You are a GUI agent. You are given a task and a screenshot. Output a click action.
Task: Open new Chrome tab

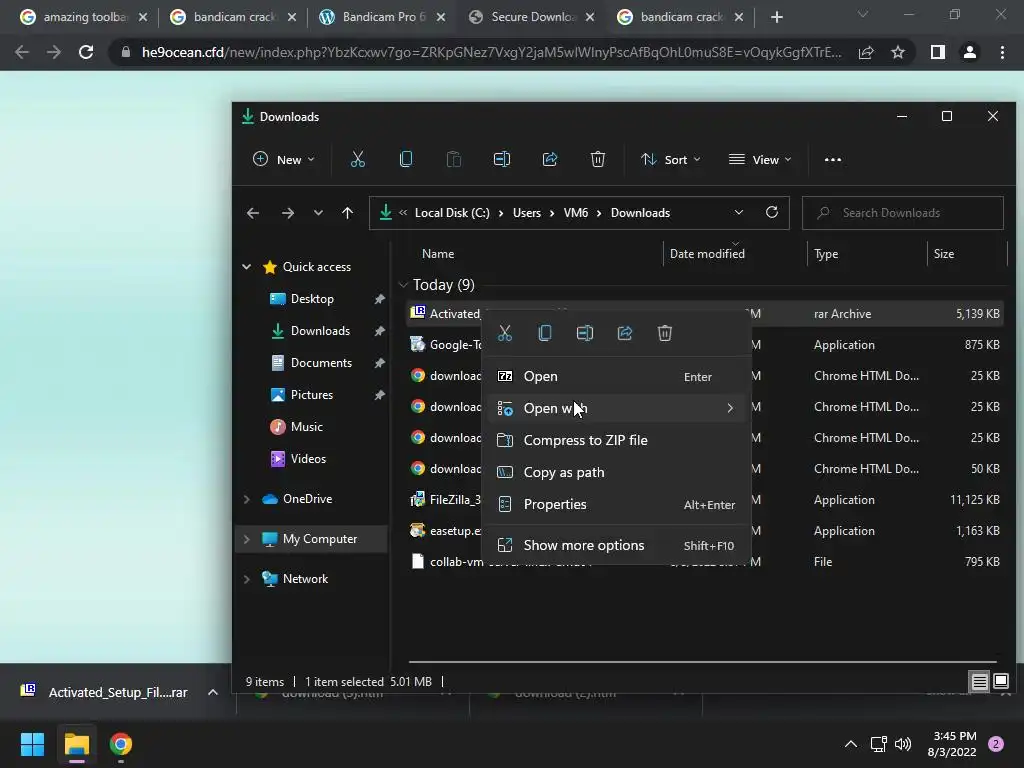[x=776, y=17]
